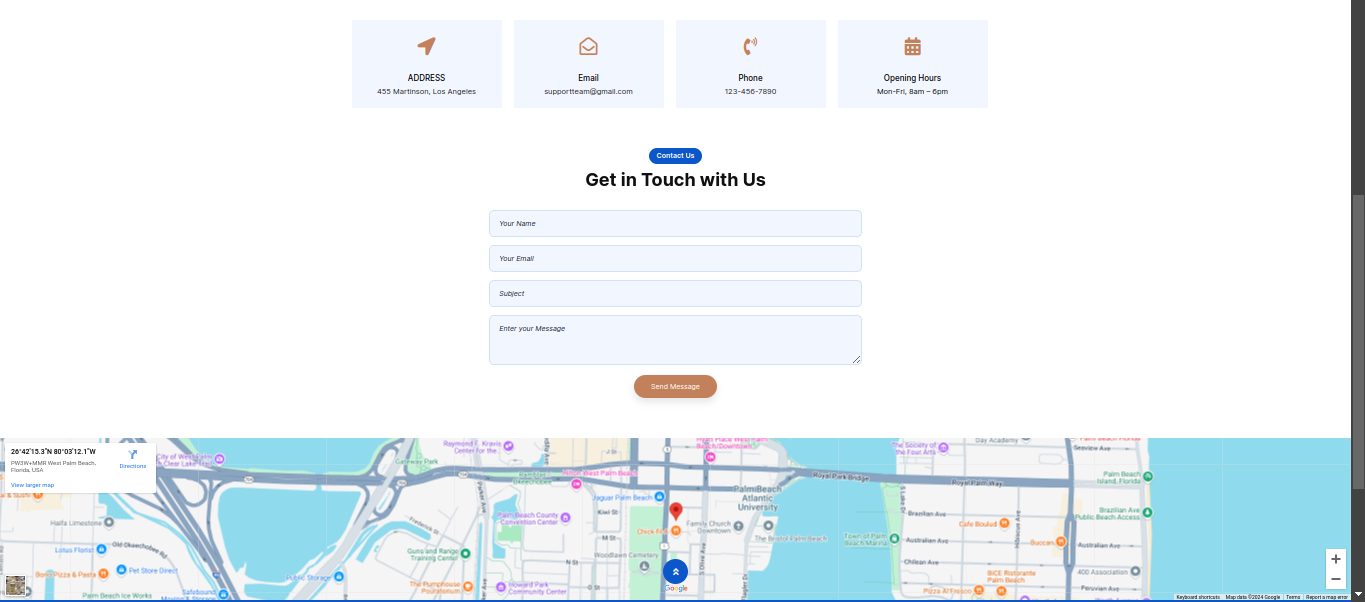Screen dimensions: 1365x602
Task: Select Raymond F. Kravis Center marker
Action: (x=508, y=446)
